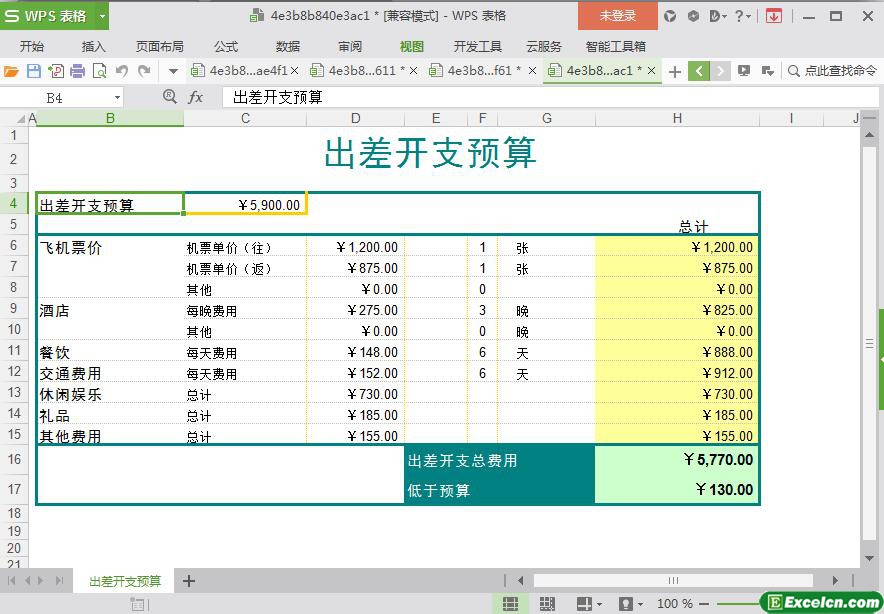Toggle the green previous-tab arrow button
The width and height of the screenshot is (884, 614).
(x=699, y=71)
